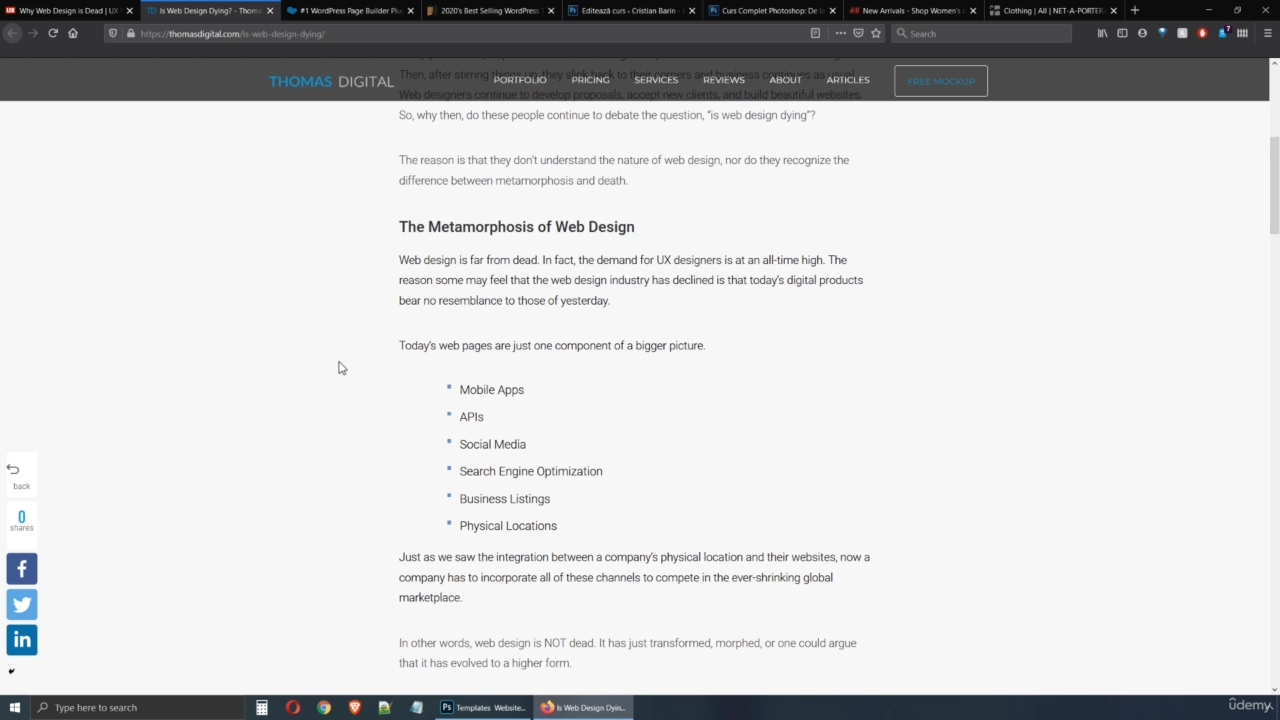Open Articles in site navigation

pyautogui.click(x=848, y=80)
